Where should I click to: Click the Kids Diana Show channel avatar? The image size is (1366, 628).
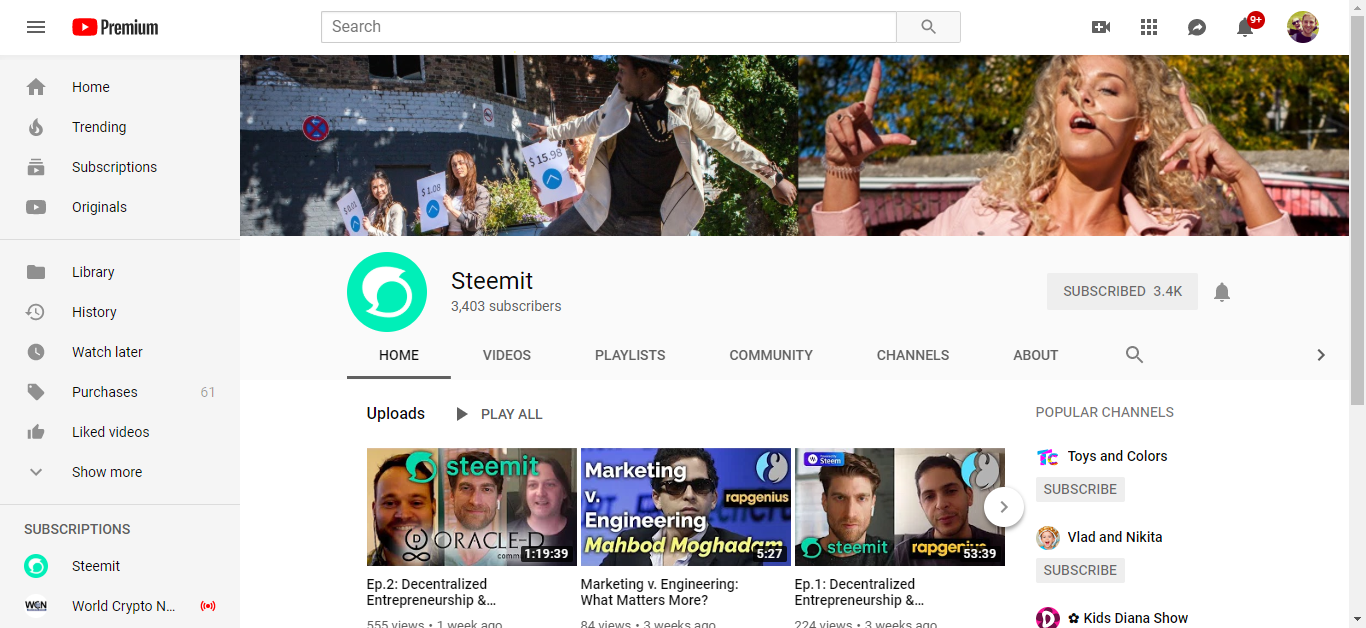pos(1048,618)
